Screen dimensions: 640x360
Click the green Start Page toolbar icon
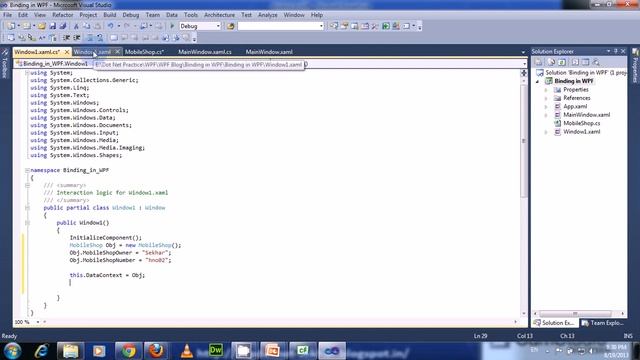pos(386,26)
